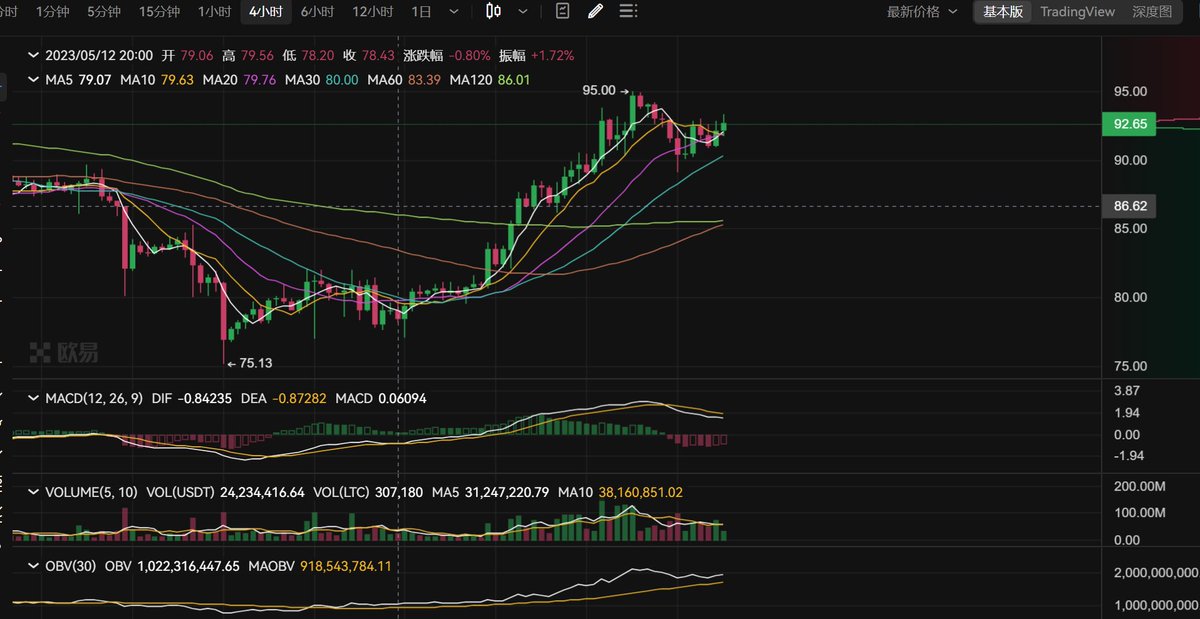
Task: Click the MA5 79.07 legend value
Action: point(77,79)
